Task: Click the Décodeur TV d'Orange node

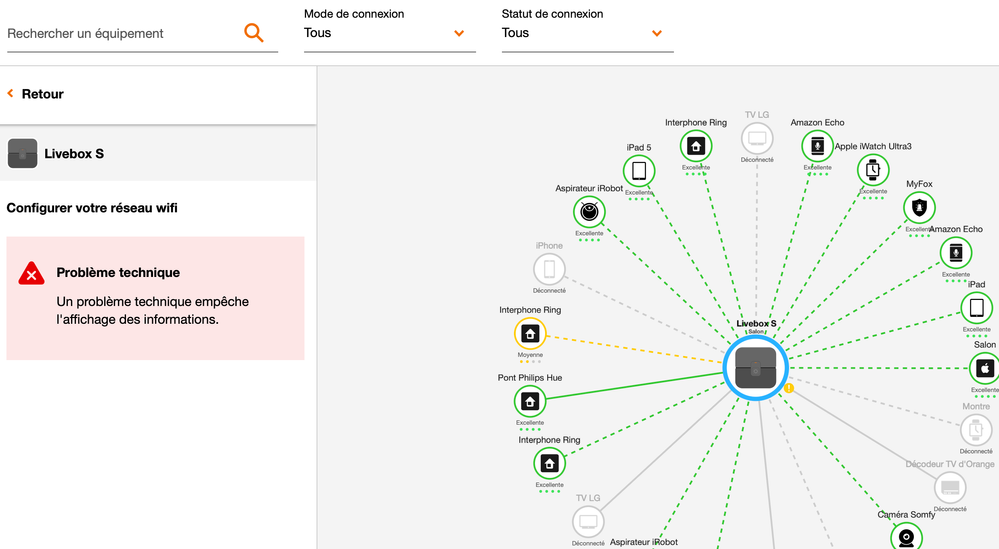Action: pyautogui.click(x=950, y=488)
